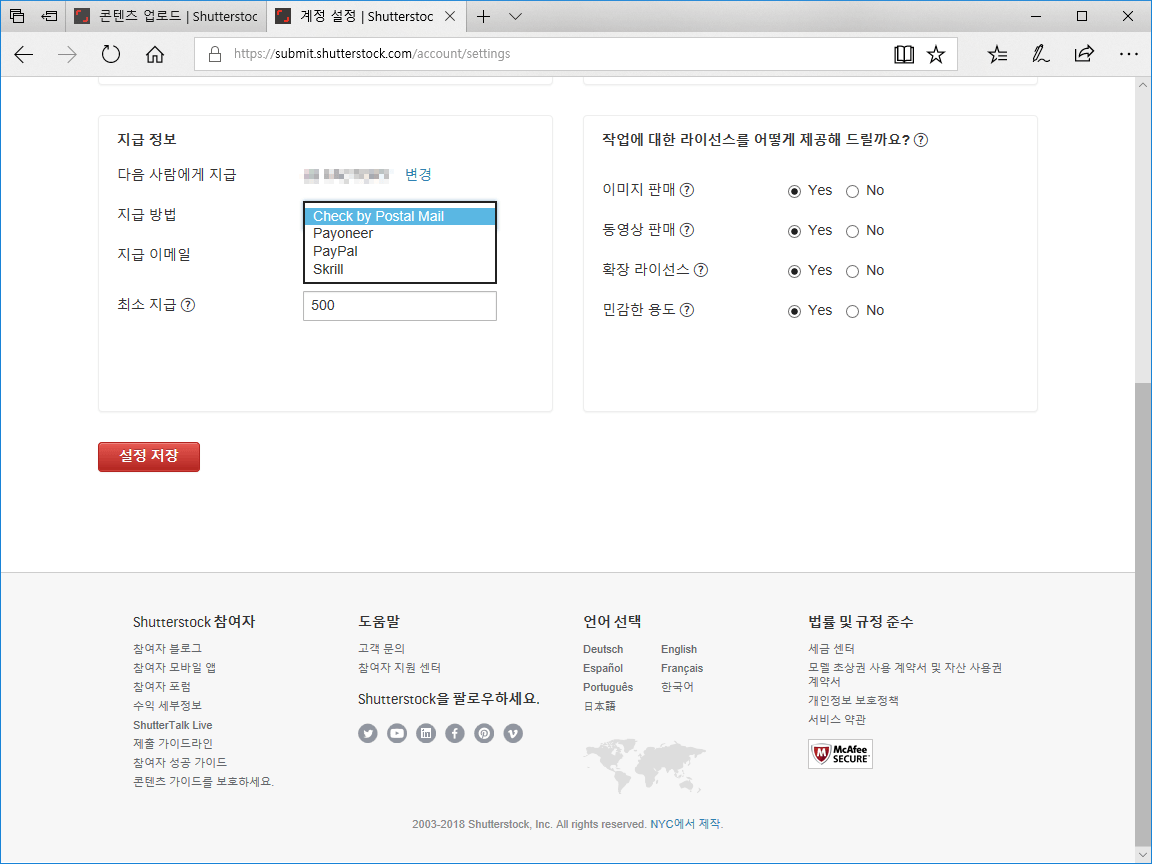Switch site language to Français

click(682, 669)
